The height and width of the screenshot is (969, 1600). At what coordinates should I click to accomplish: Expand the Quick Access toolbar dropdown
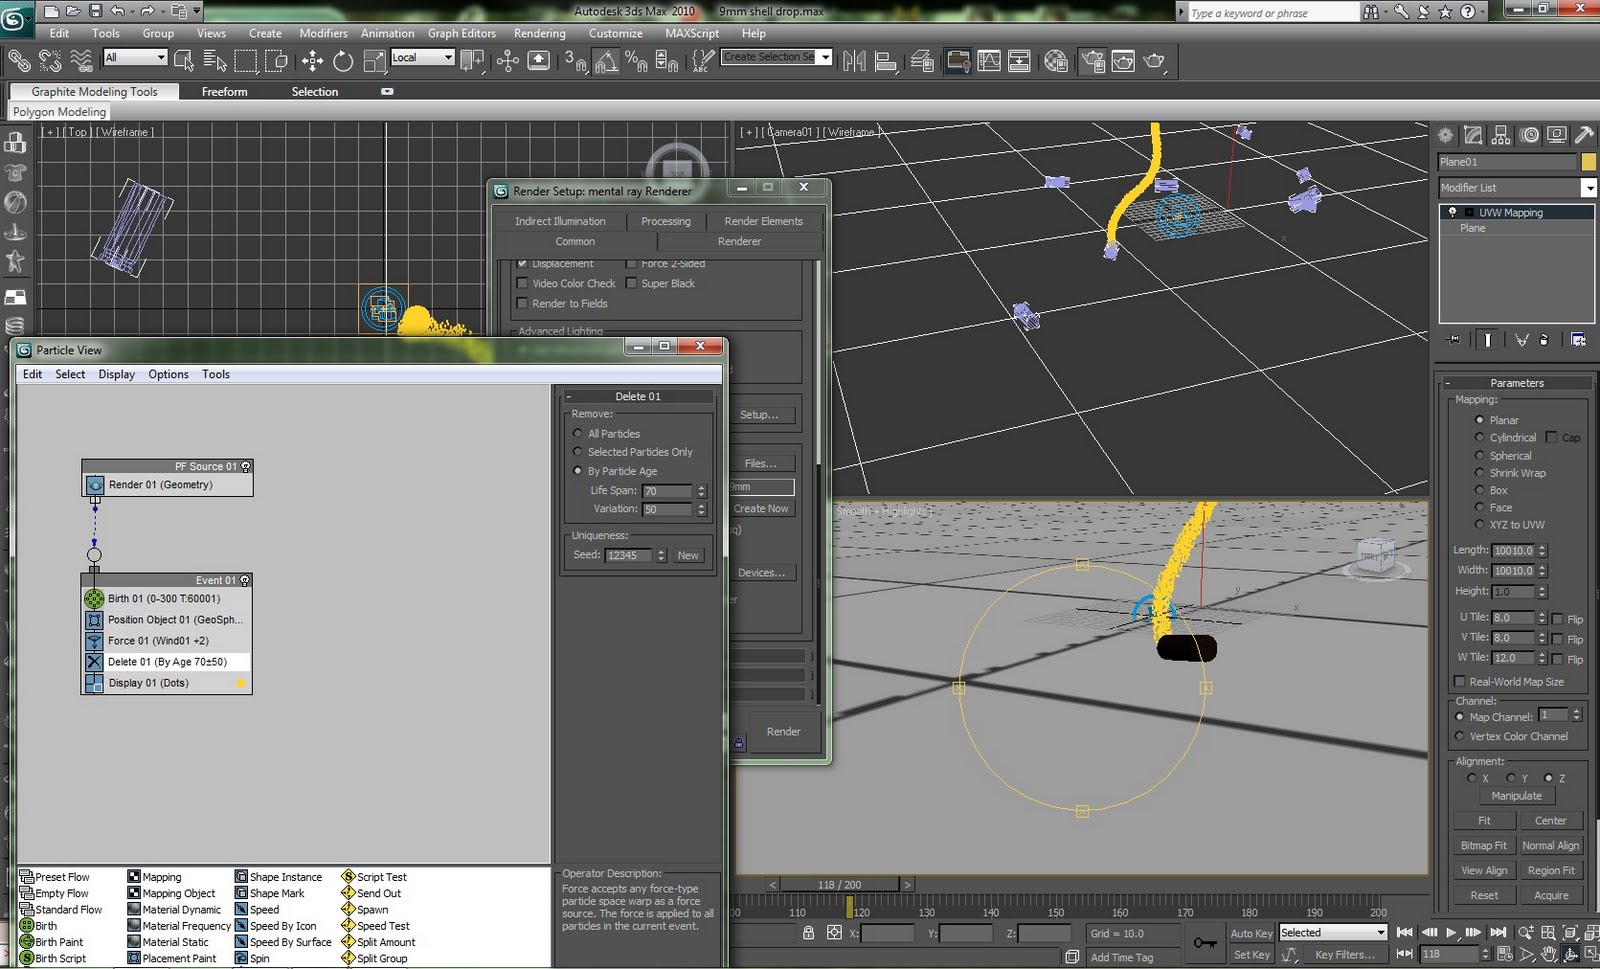click(197, 11)
